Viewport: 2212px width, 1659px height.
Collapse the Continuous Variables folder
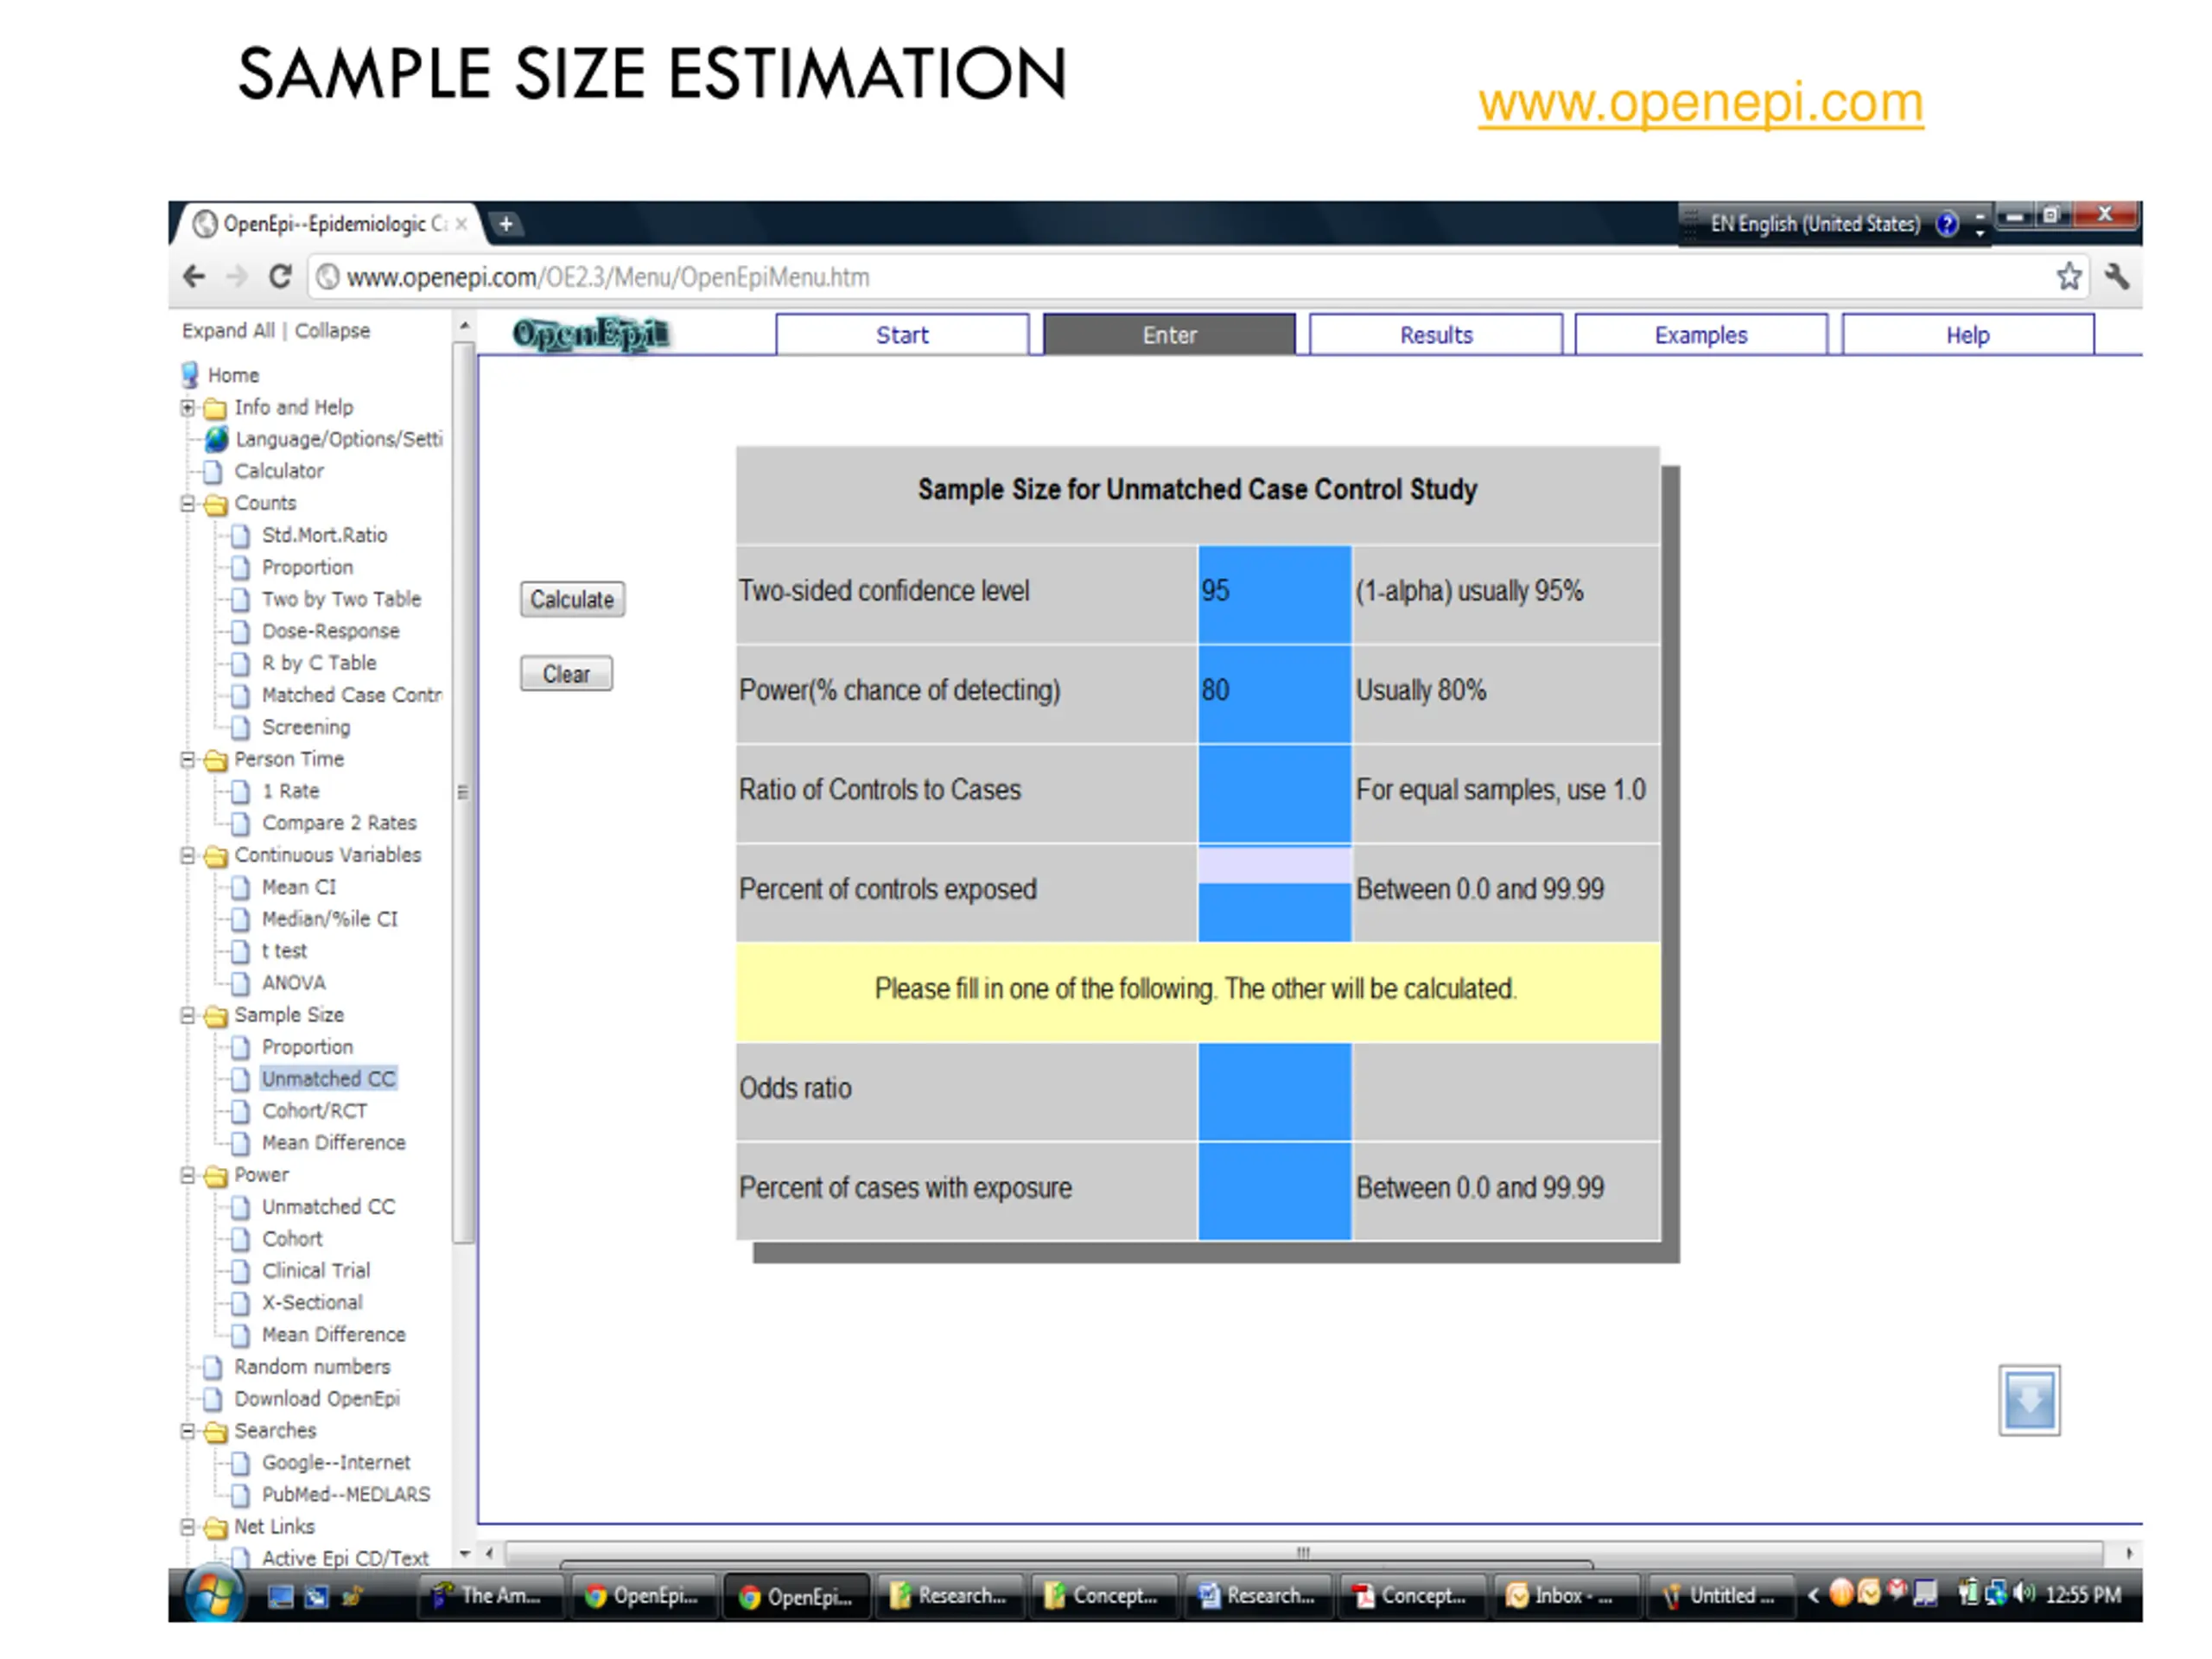[x=188, y=855]
